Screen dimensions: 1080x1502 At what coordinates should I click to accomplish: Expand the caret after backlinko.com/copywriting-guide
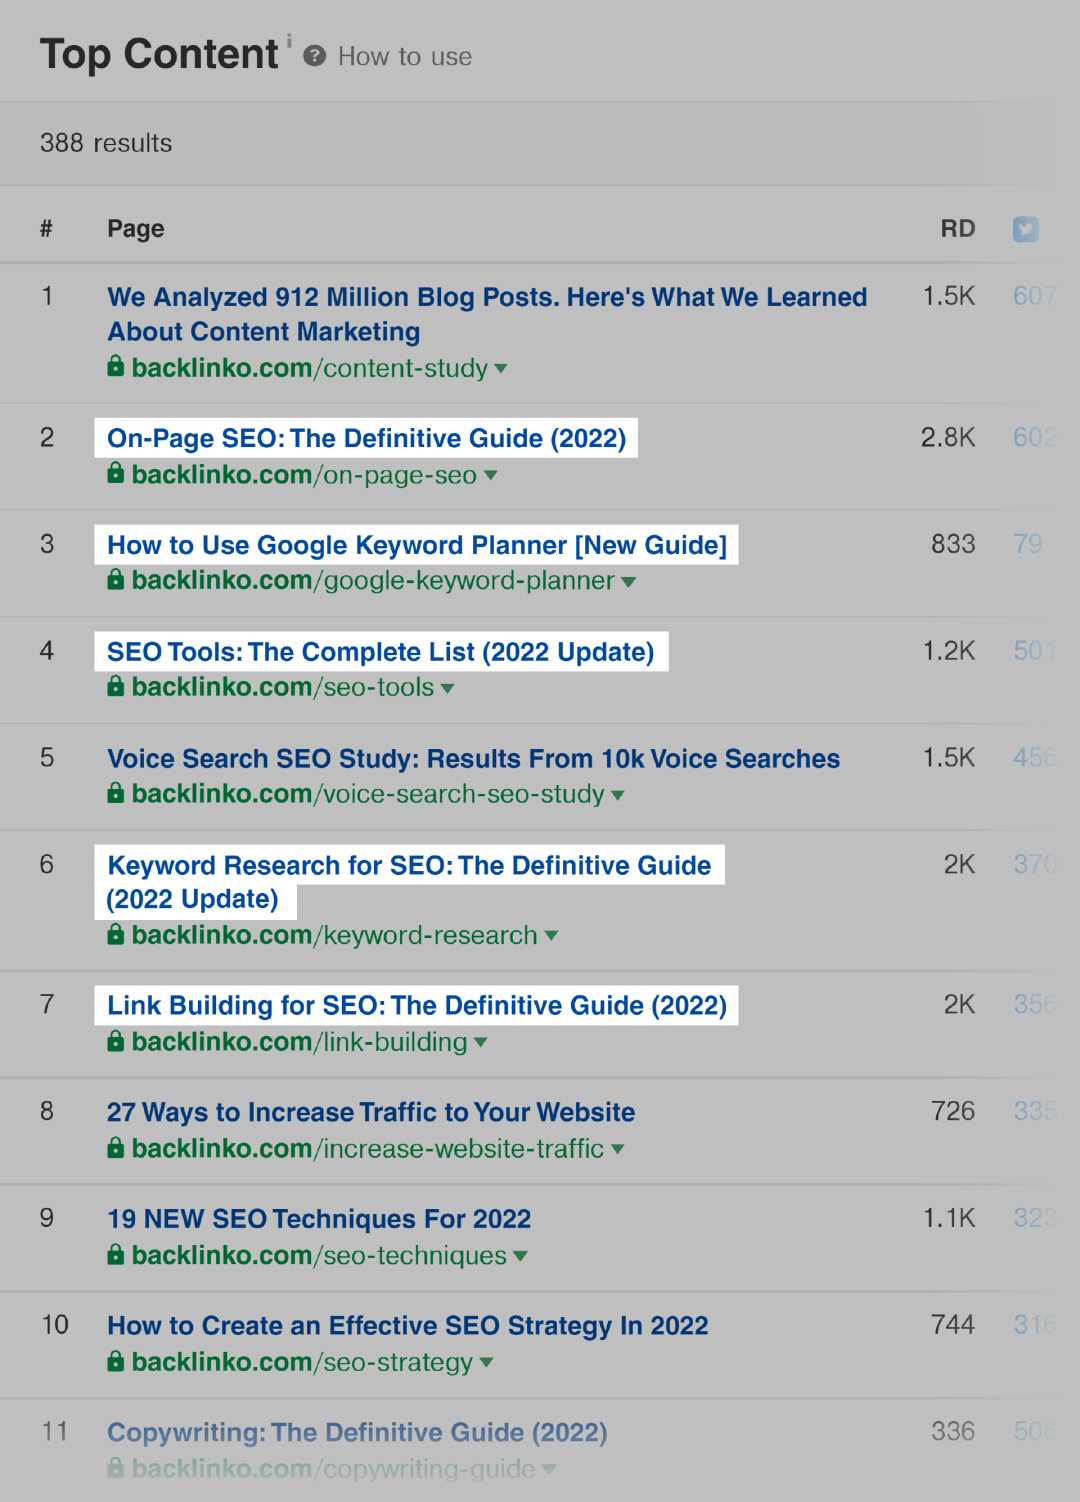tap(548, 1470)
